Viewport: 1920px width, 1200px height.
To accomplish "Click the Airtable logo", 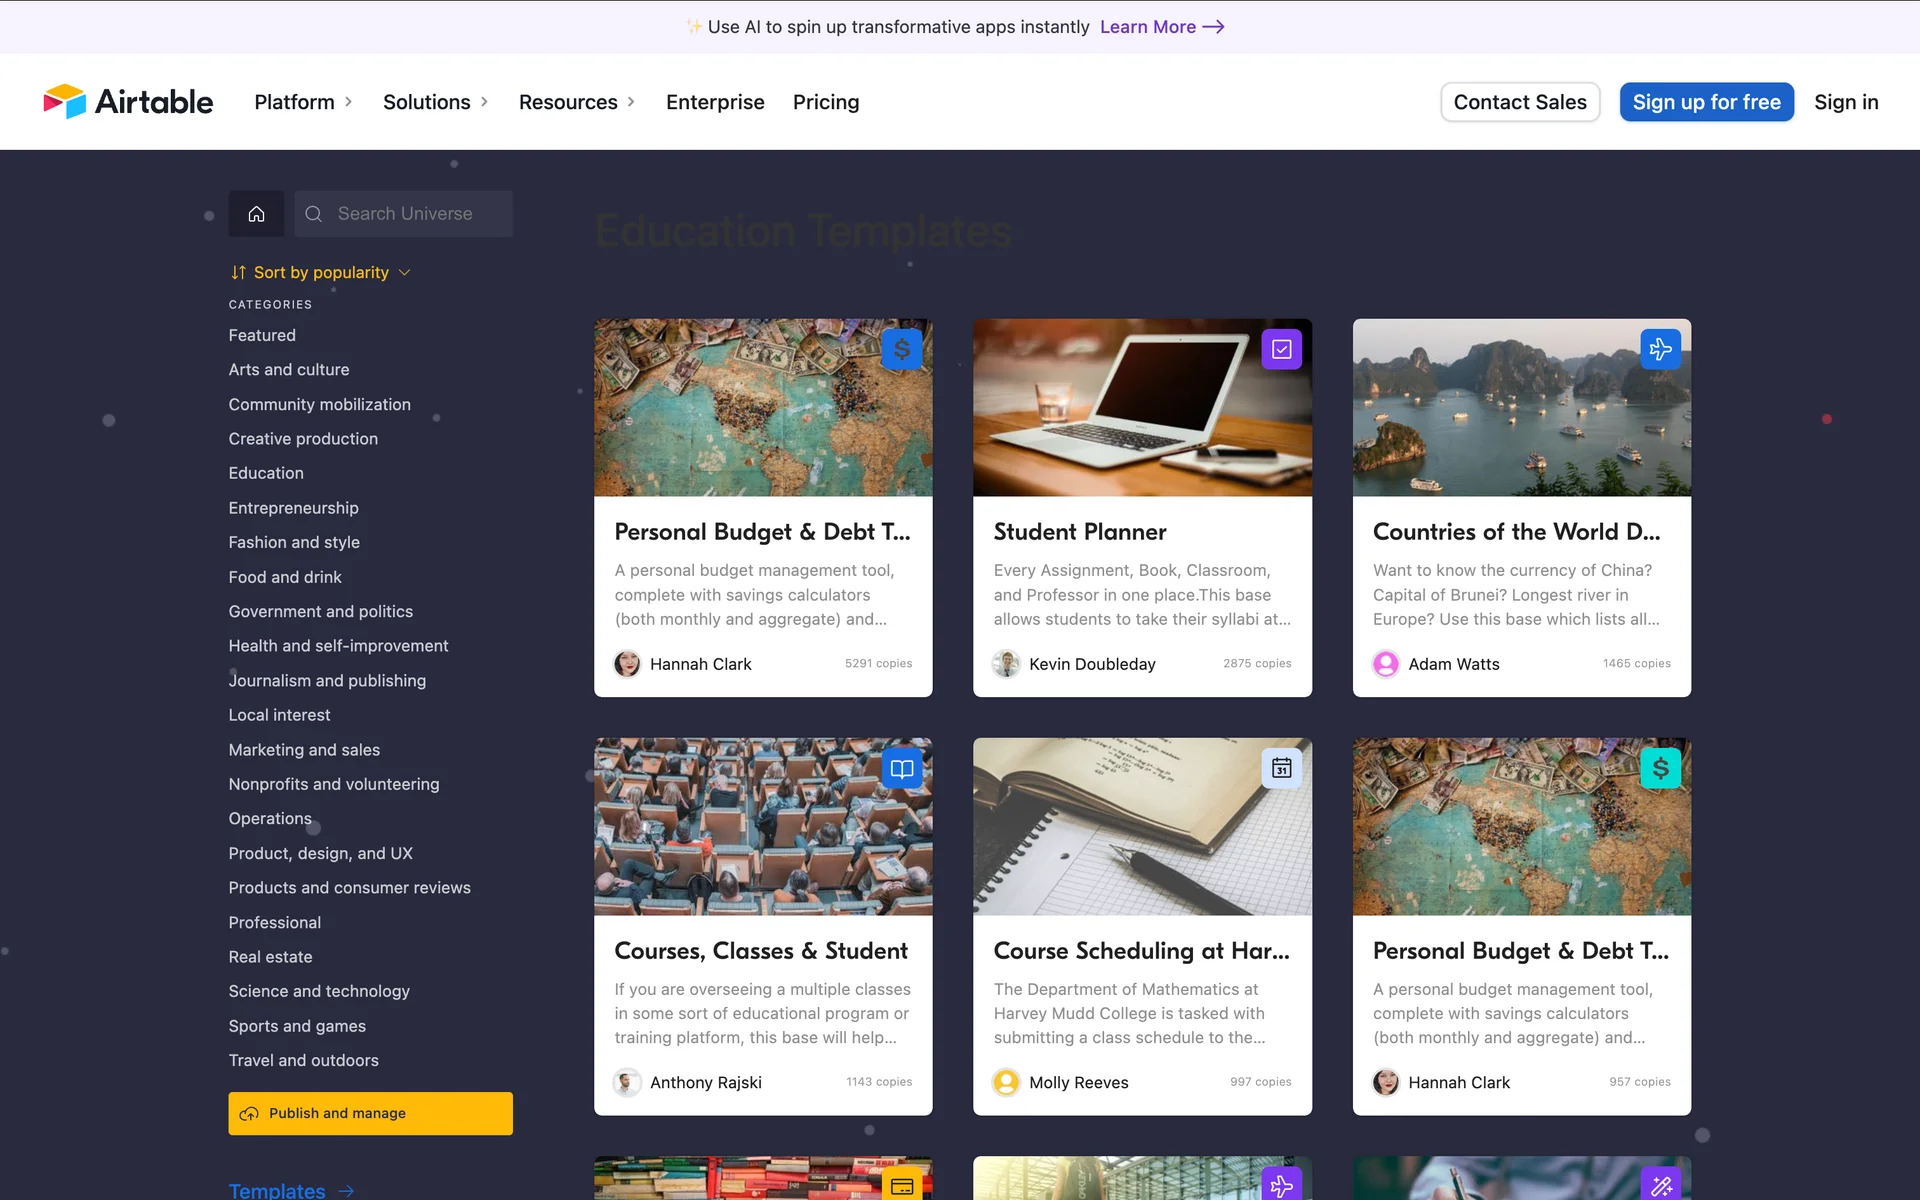I will (128, 102).
